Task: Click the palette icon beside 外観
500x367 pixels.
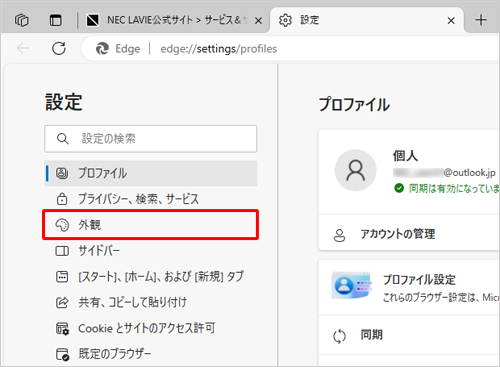Action: (x=62, y=225)
